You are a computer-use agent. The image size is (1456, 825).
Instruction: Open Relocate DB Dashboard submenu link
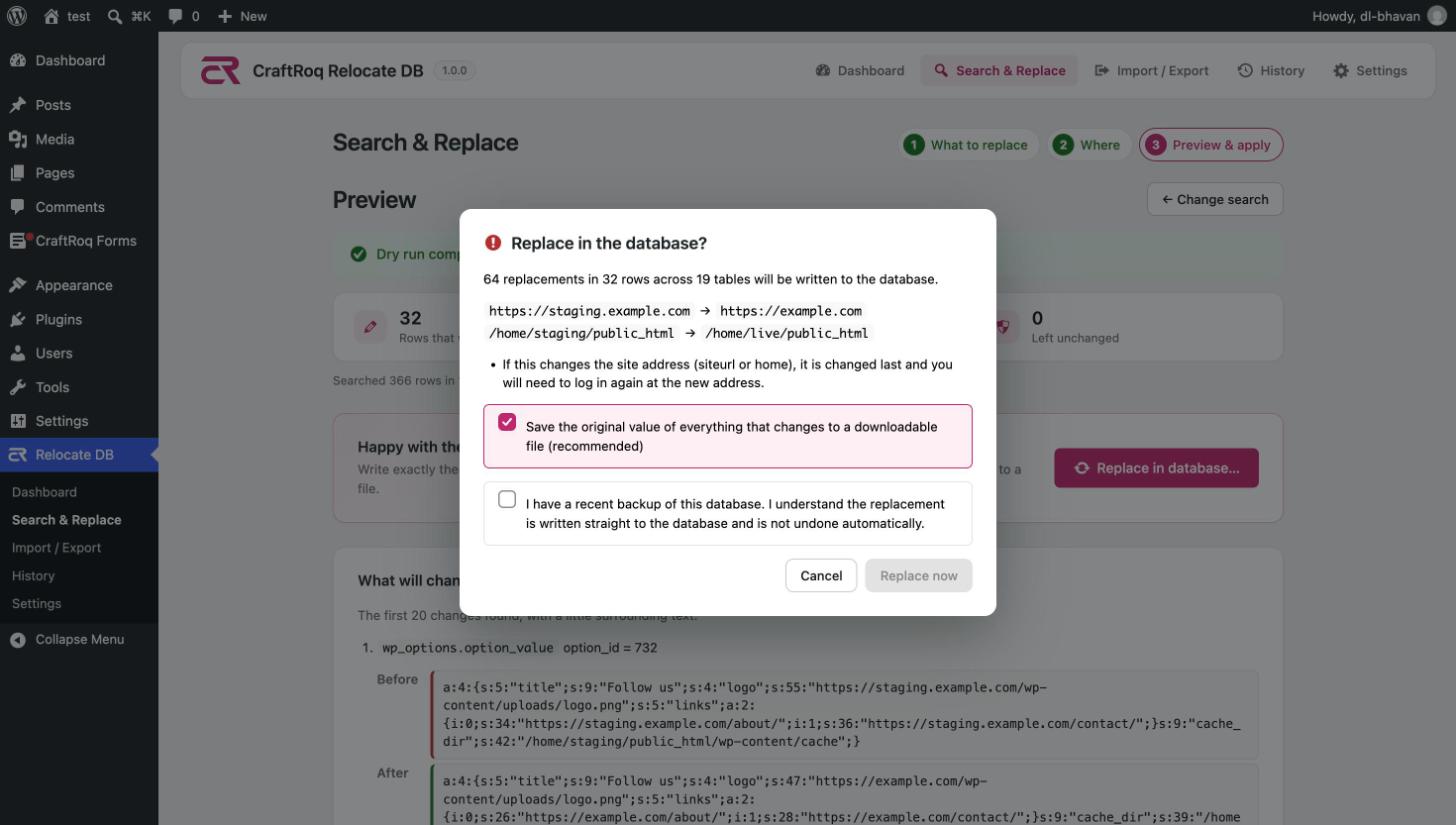coord(44,492)
